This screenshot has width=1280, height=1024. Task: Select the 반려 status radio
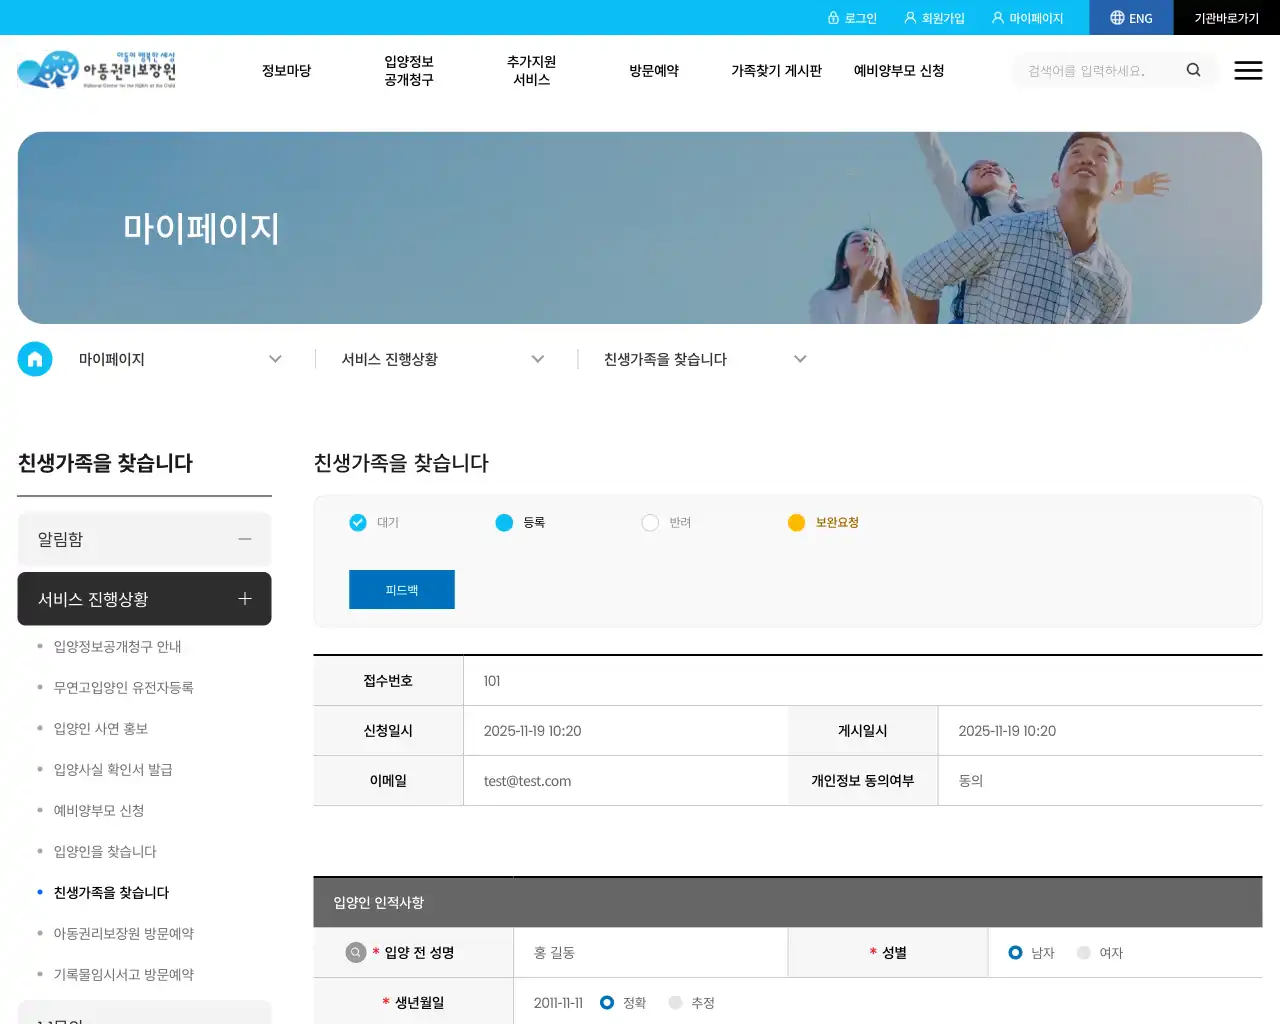[650, 522]
